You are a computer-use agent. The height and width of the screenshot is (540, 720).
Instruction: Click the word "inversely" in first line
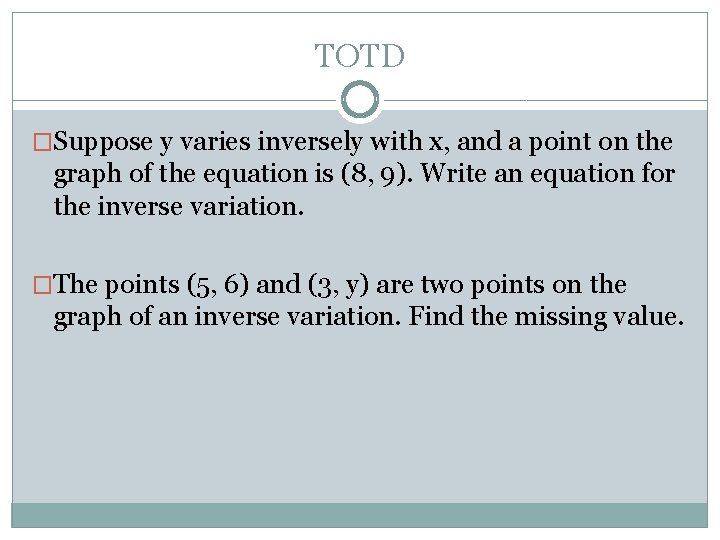pos(310,142)
